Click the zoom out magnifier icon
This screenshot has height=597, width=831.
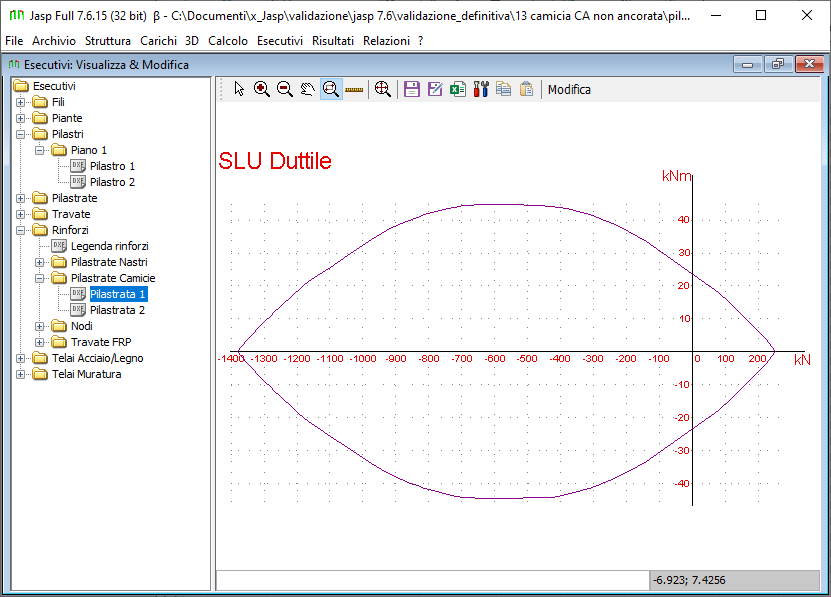[x=285, y=89]
